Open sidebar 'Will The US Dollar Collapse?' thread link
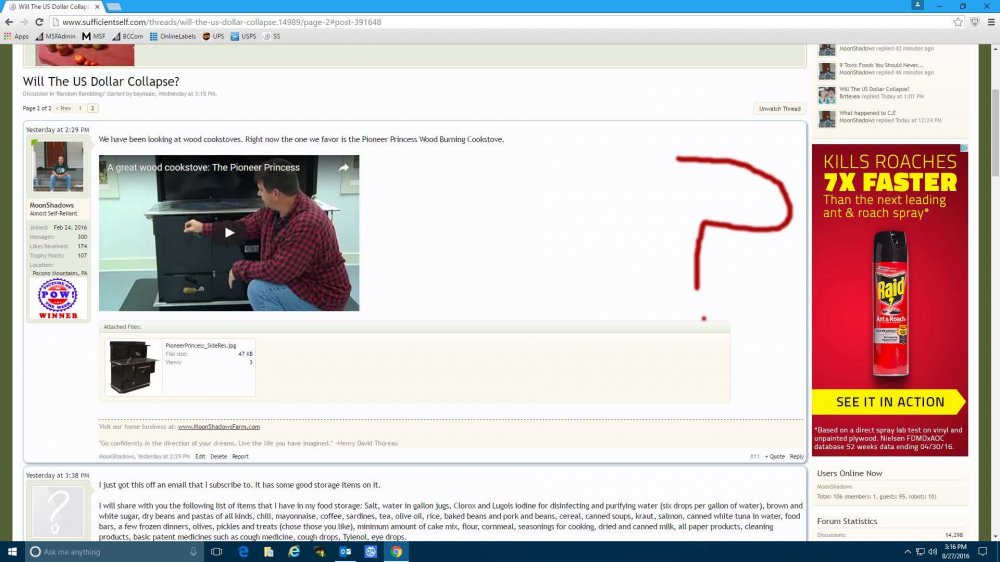 coord(874,89)
